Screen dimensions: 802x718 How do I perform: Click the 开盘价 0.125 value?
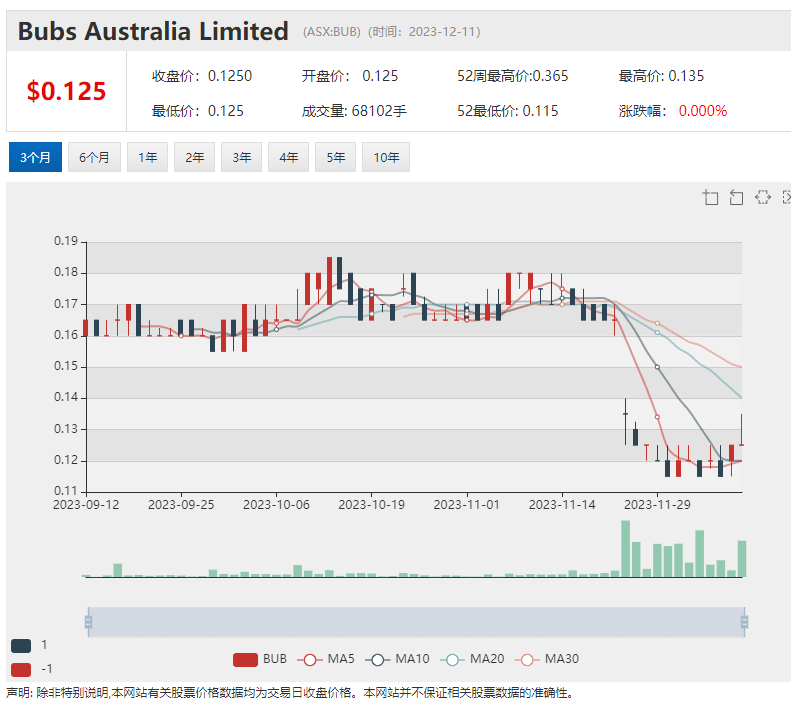pos(380,76)
